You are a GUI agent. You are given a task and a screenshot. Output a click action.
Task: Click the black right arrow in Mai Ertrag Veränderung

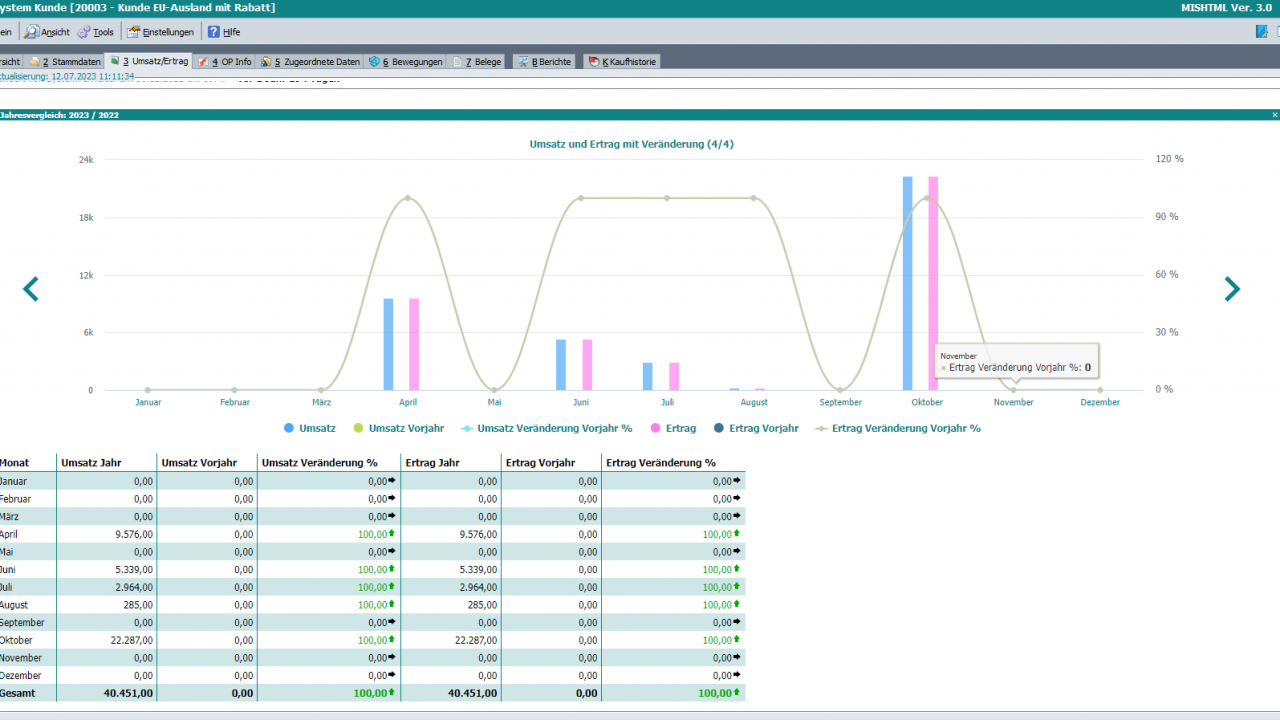tap(736, 551)
